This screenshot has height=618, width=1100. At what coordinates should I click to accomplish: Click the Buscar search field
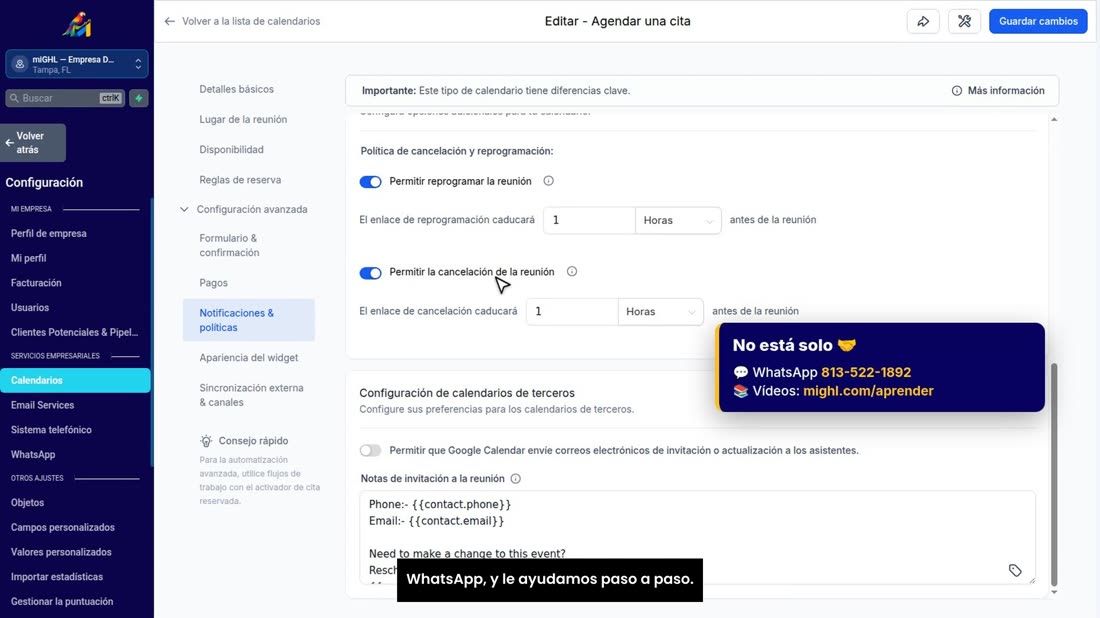coord(65,98)
